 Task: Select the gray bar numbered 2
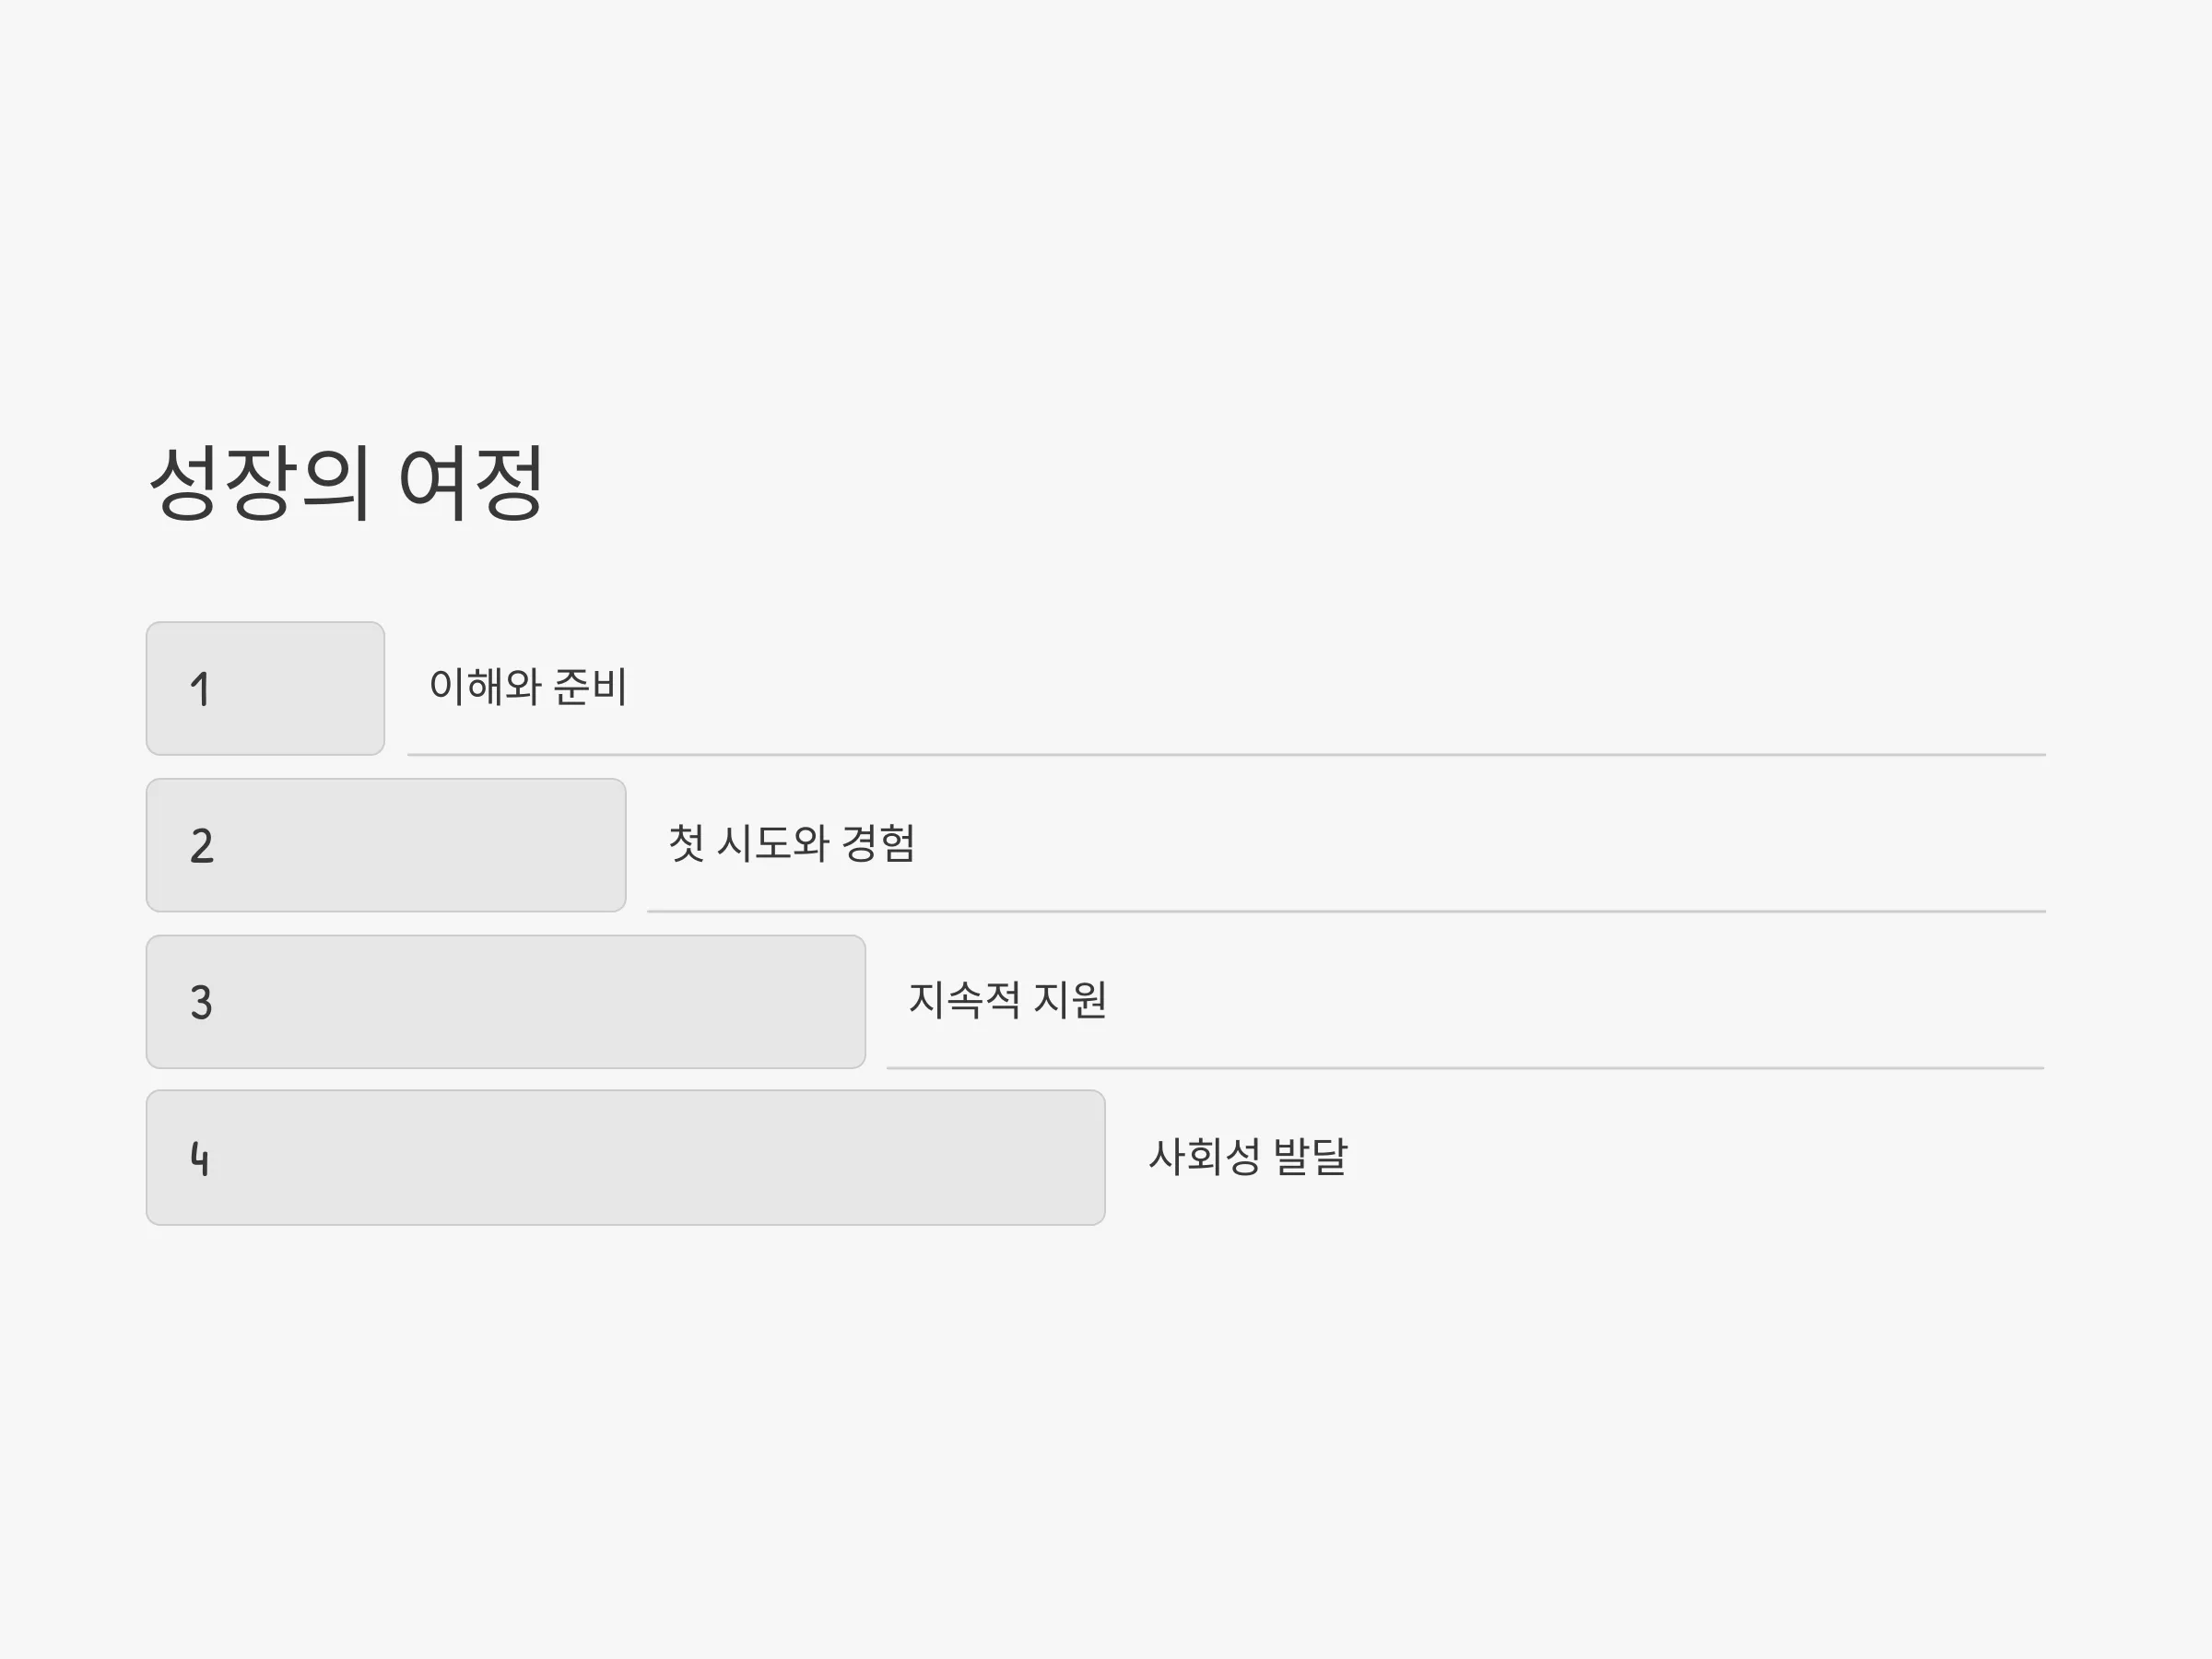(386, 845)
